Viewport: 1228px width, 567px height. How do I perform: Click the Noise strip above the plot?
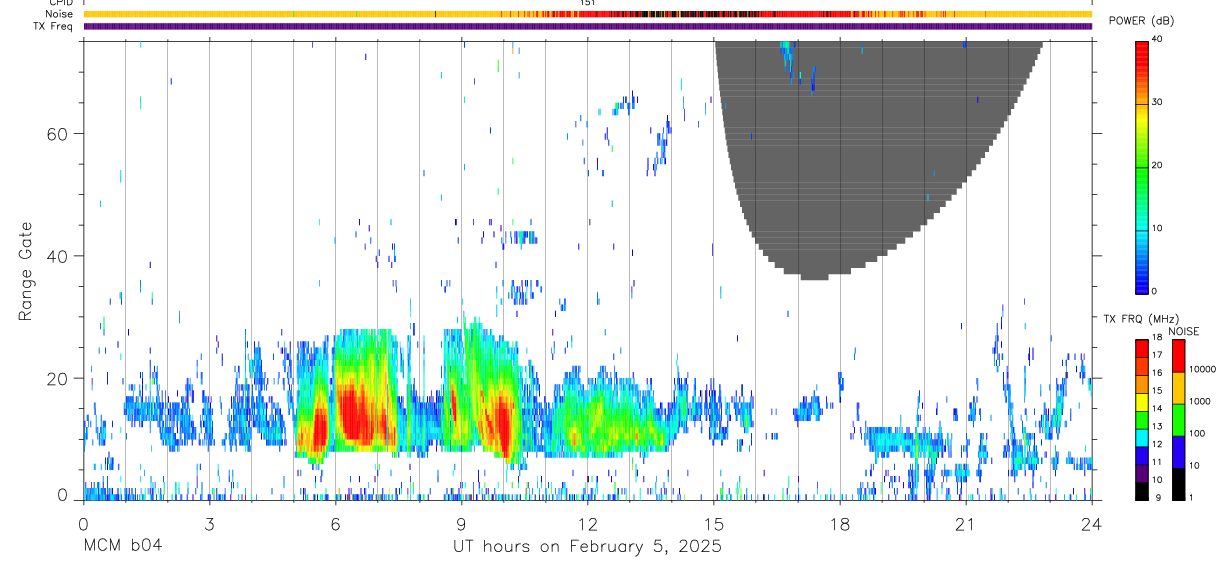(x=588, y=14)
